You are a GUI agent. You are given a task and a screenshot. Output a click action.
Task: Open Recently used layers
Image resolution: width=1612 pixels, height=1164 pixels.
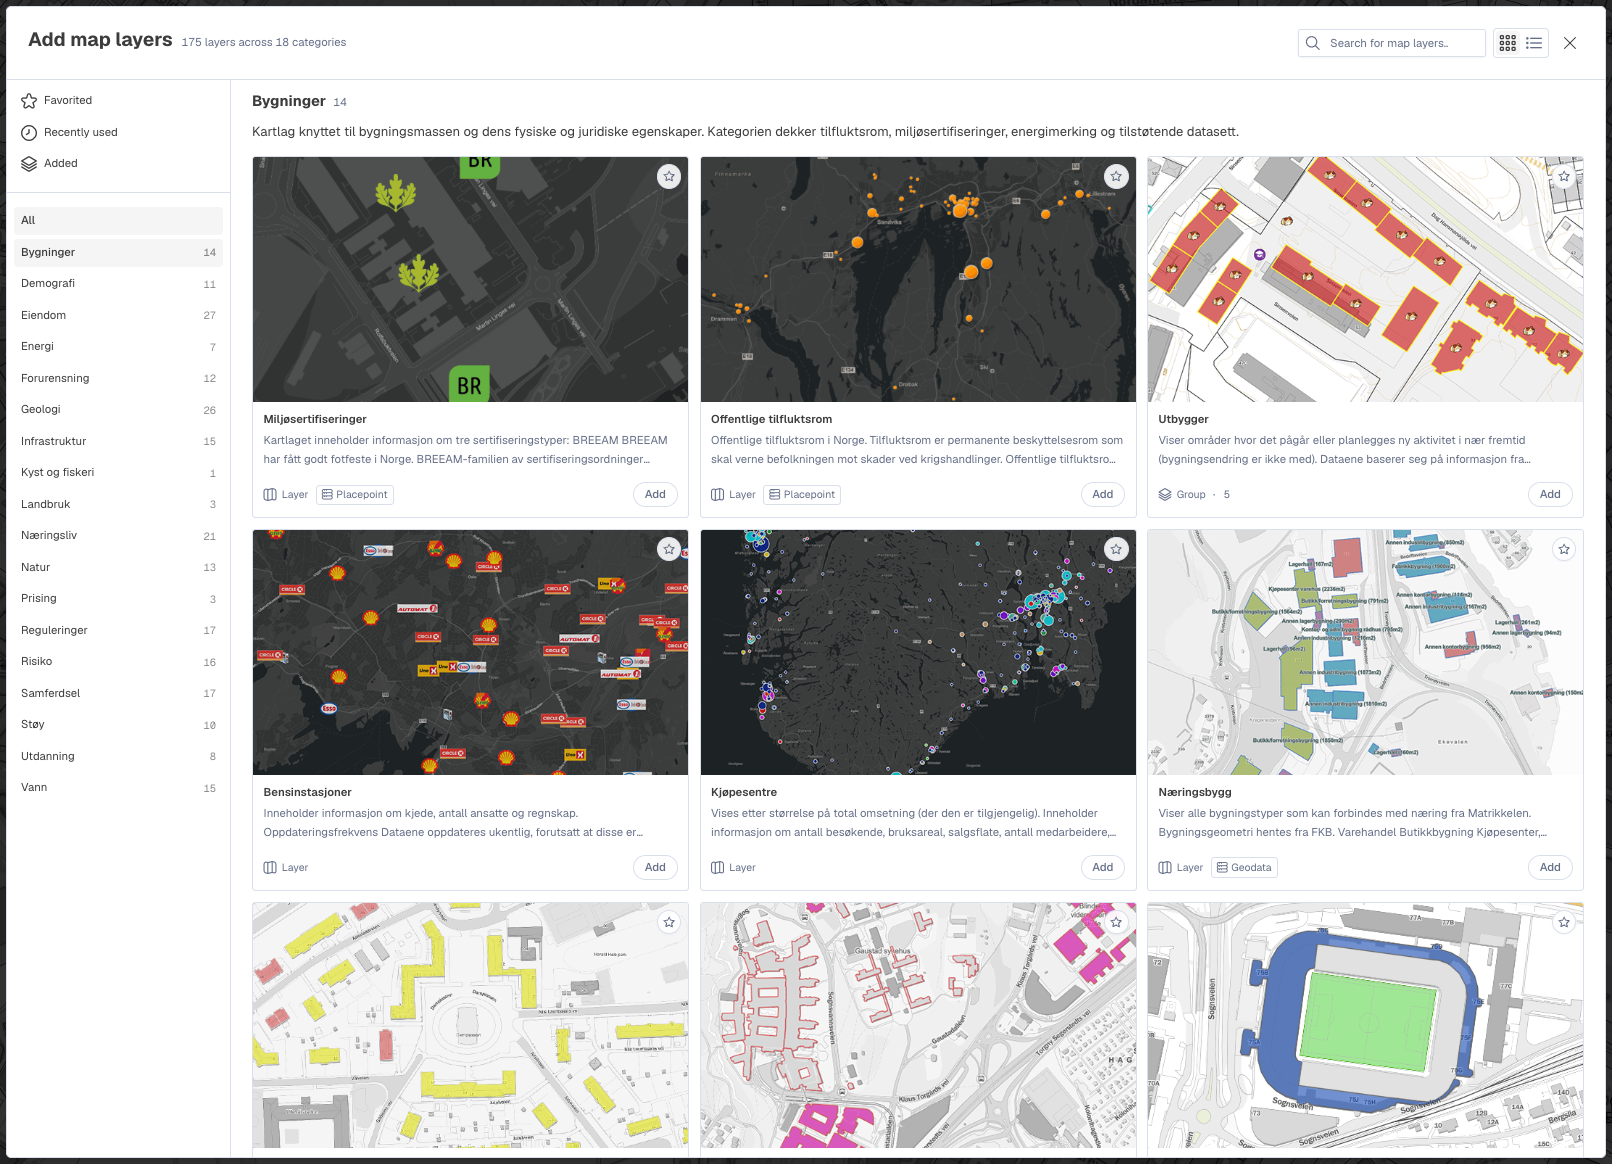(x=118, y=132)
